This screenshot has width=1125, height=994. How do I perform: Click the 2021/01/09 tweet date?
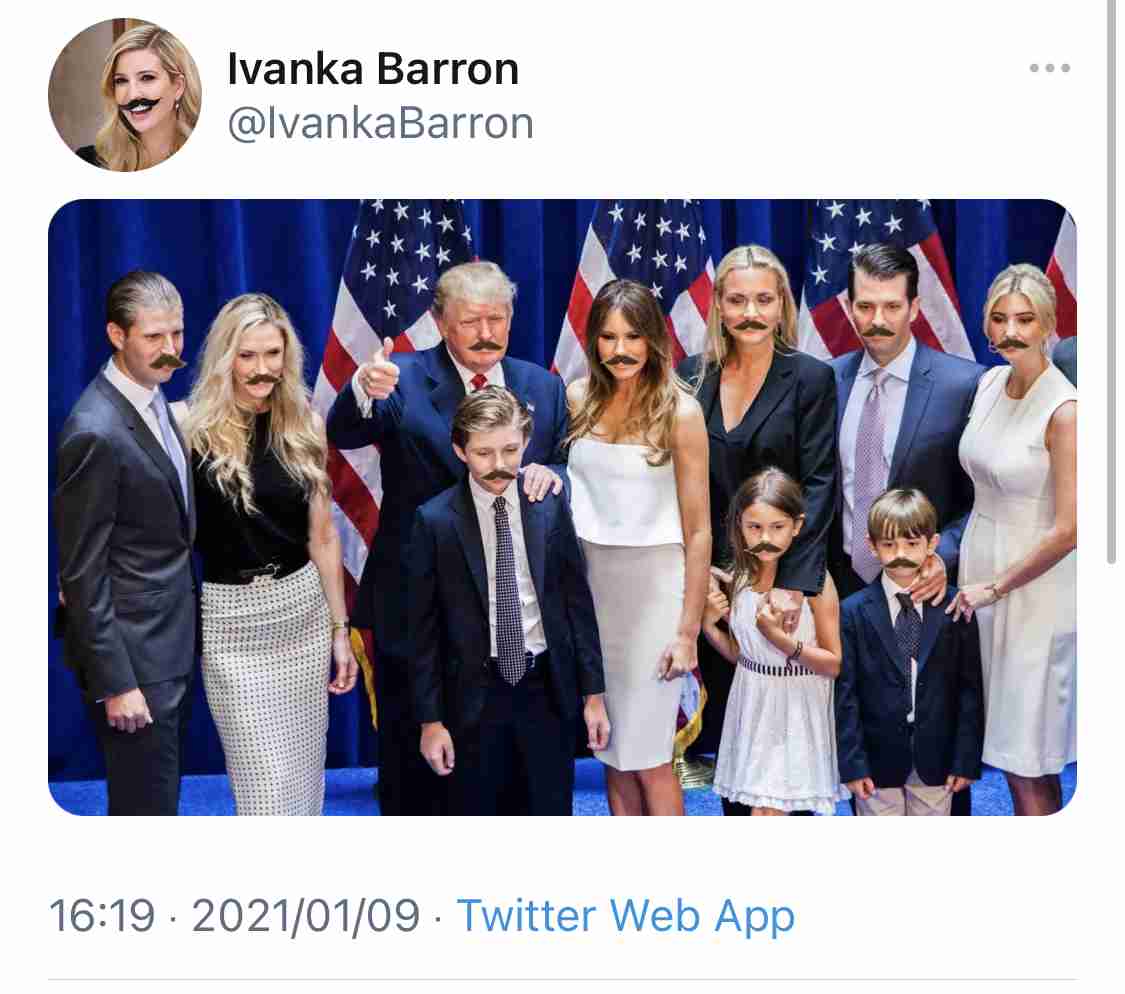[306, 916]
